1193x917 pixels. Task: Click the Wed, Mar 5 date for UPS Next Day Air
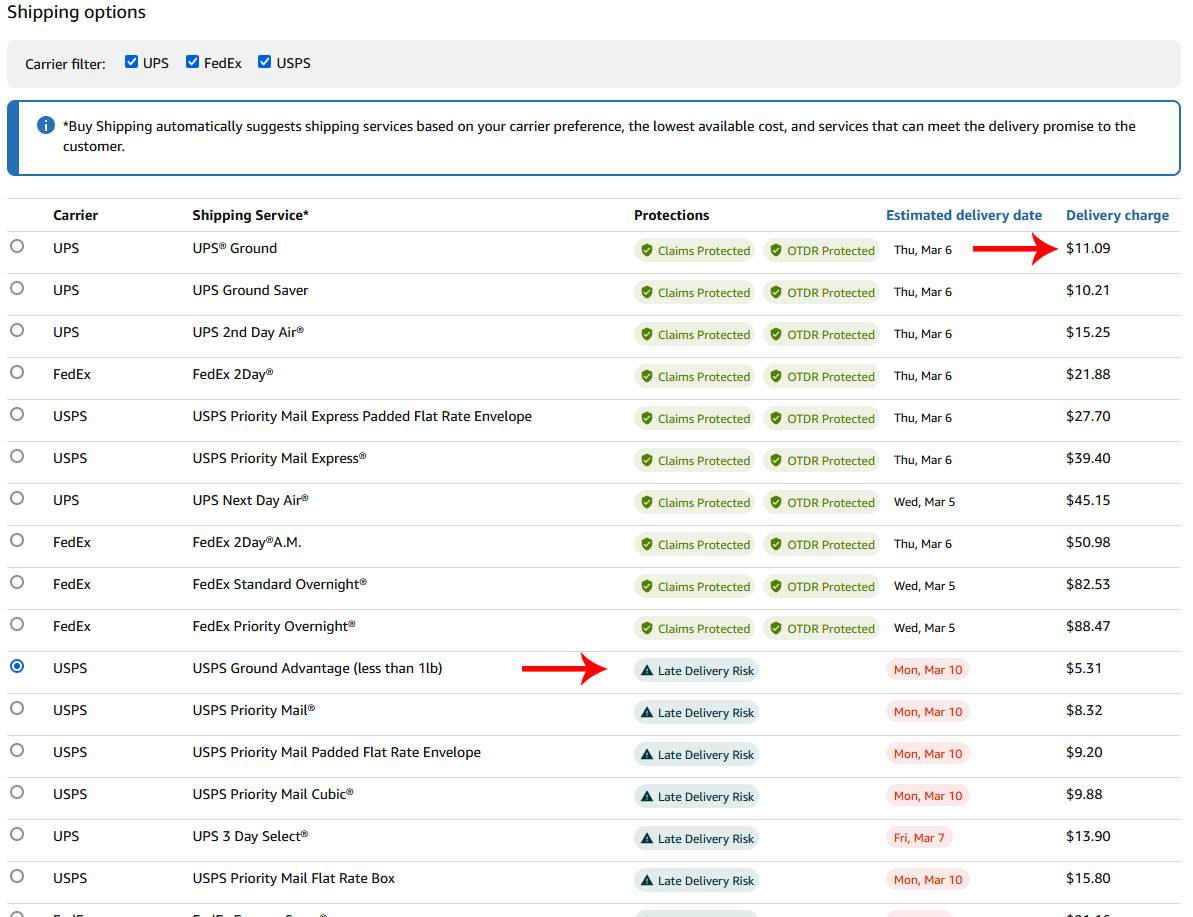924,502
